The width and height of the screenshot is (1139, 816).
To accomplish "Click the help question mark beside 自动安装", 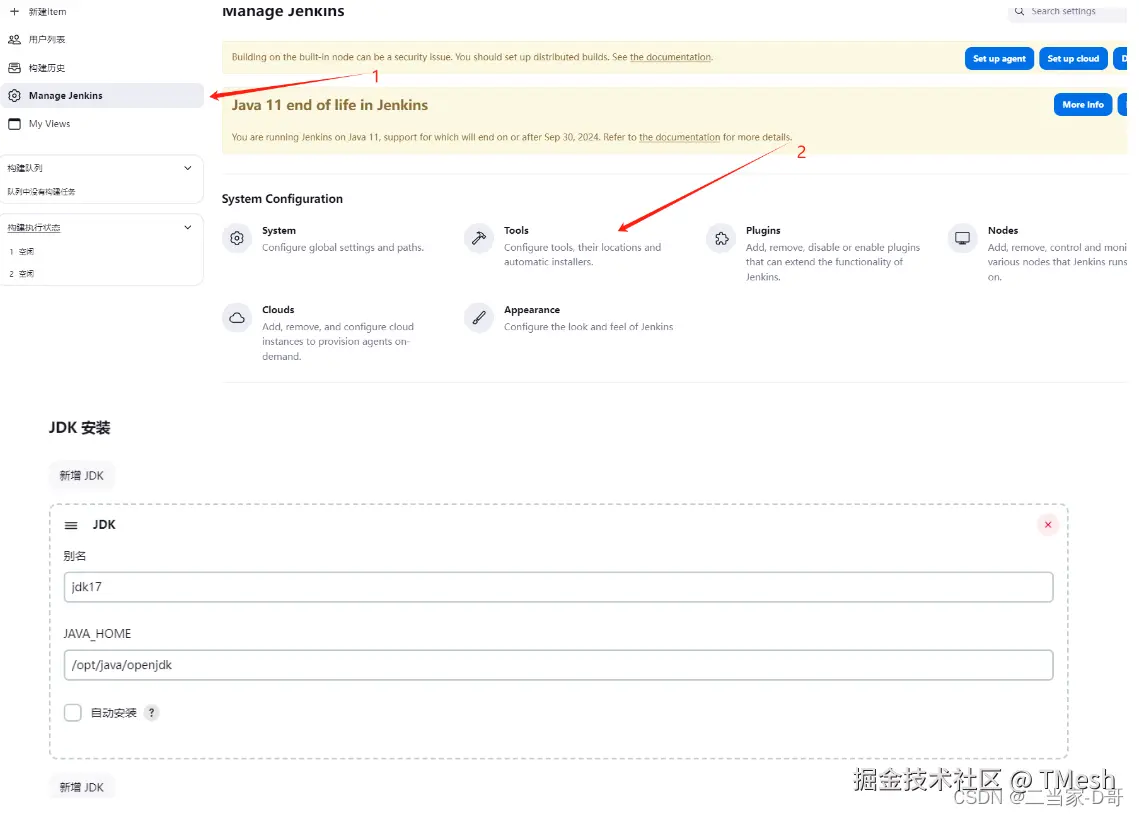I will tap(151, 713).
